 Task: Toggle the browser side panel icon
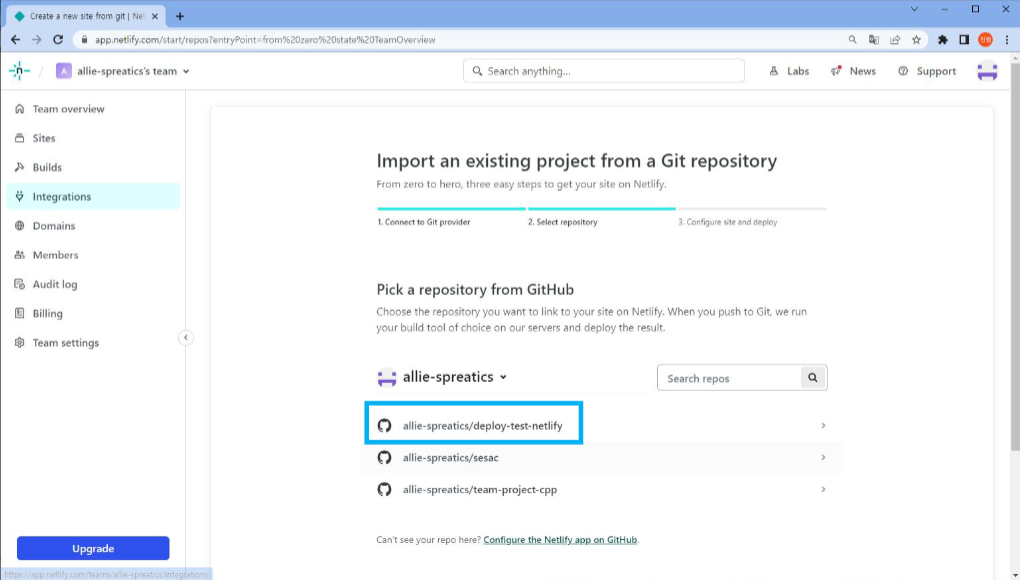(964, 40)
